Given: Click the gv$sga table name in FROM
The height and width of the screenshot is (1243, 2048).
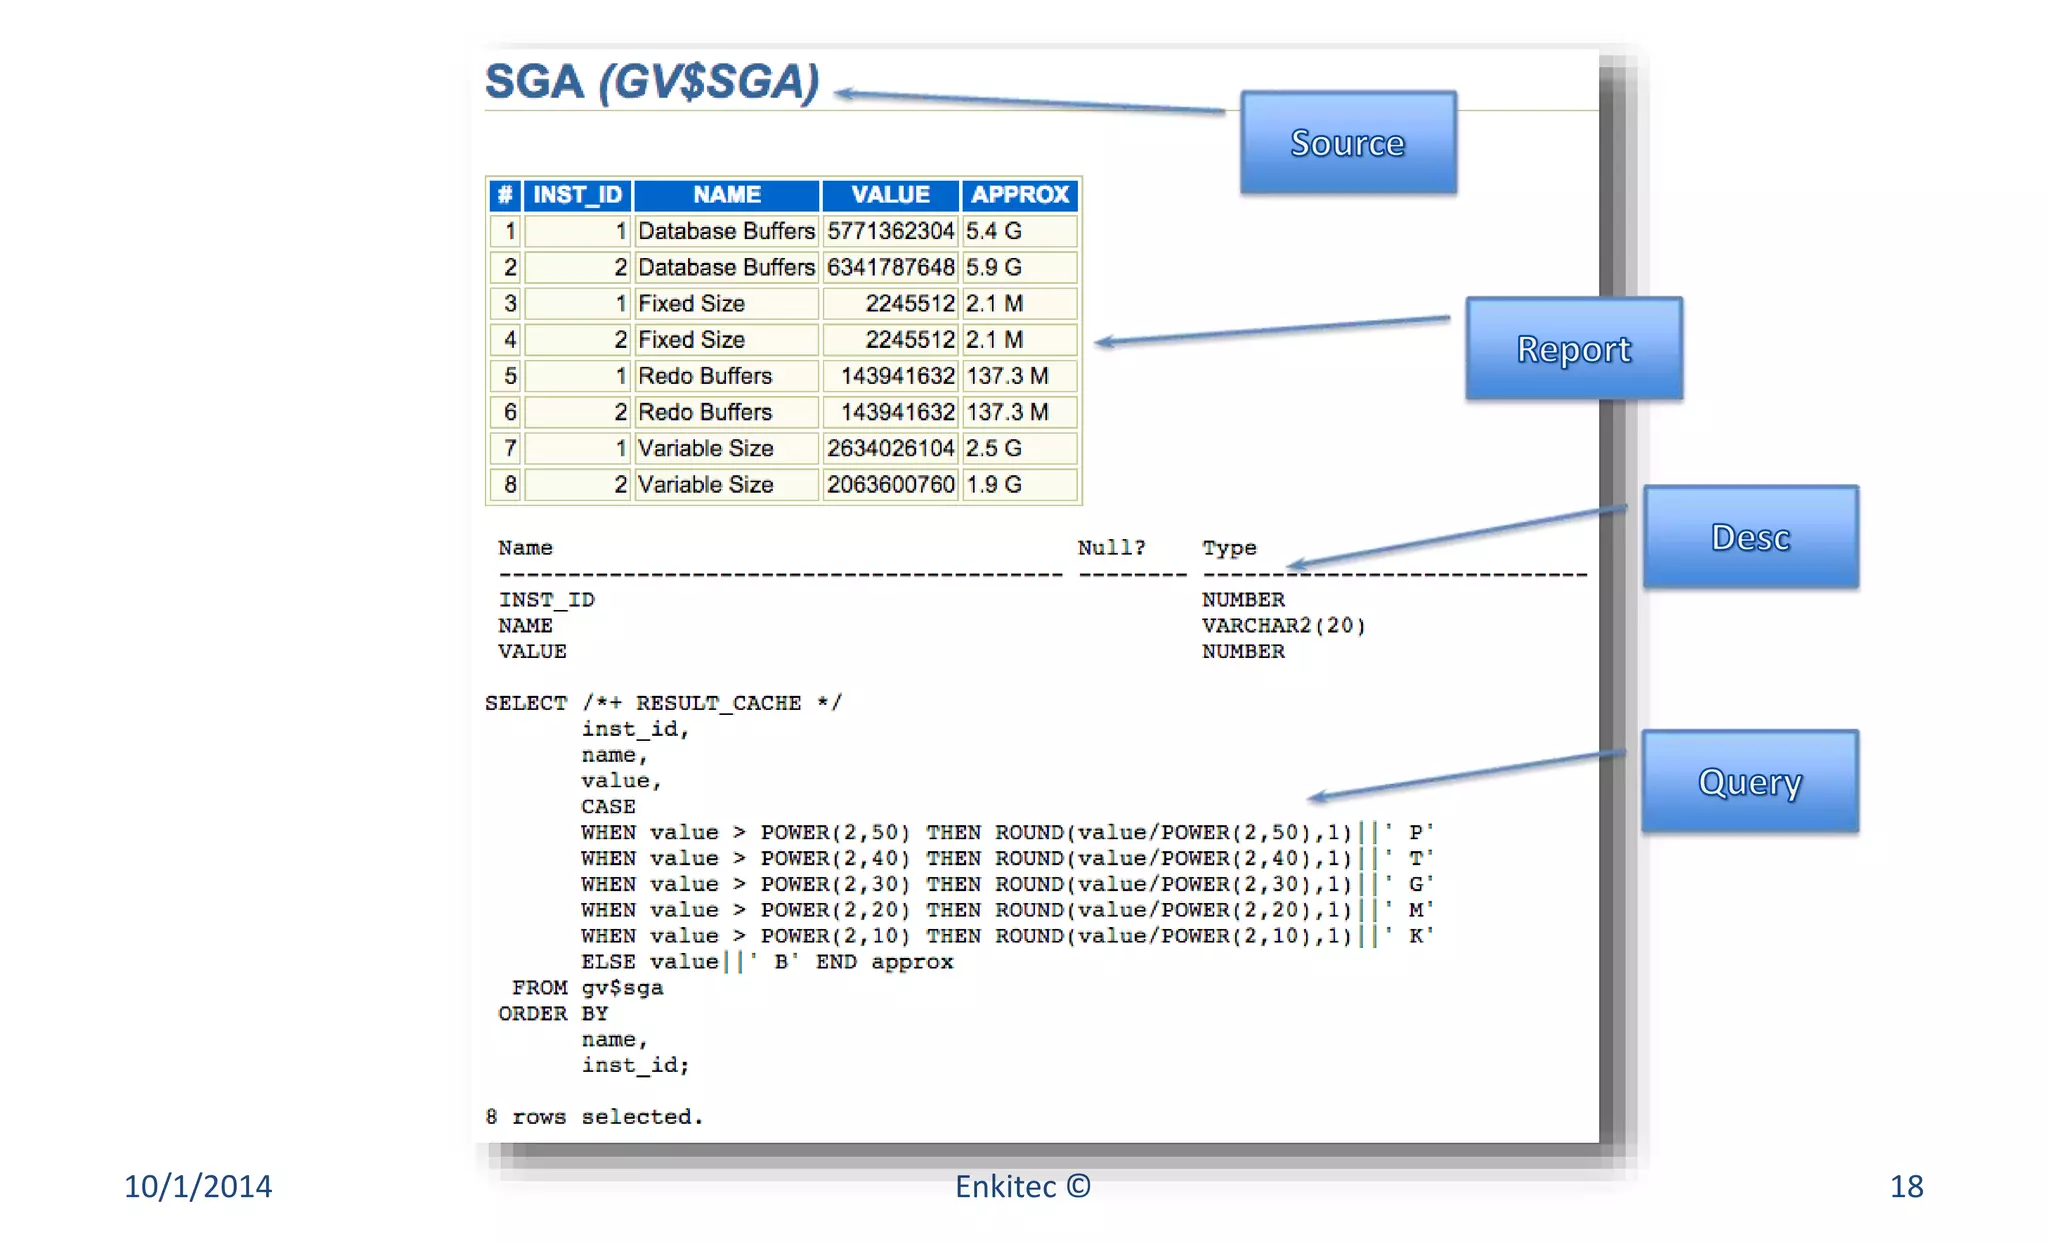Looking at the screenshot, I should [x=622, y=988].
